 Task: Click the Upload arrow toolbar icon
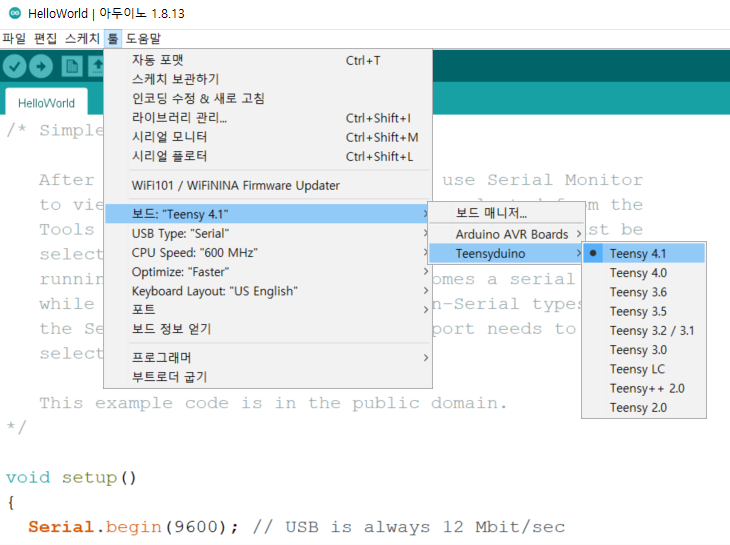point(41,67)
